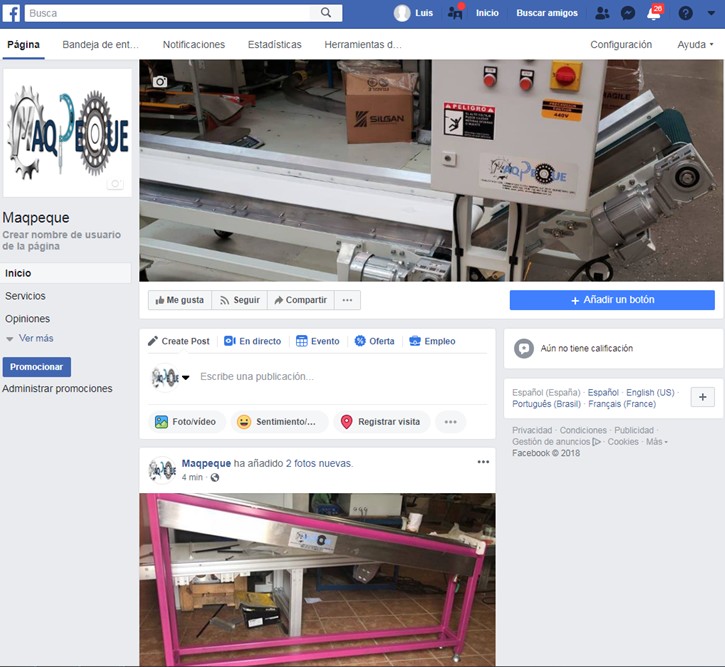Open Herramientas de publicación tab

coord(363,45)
